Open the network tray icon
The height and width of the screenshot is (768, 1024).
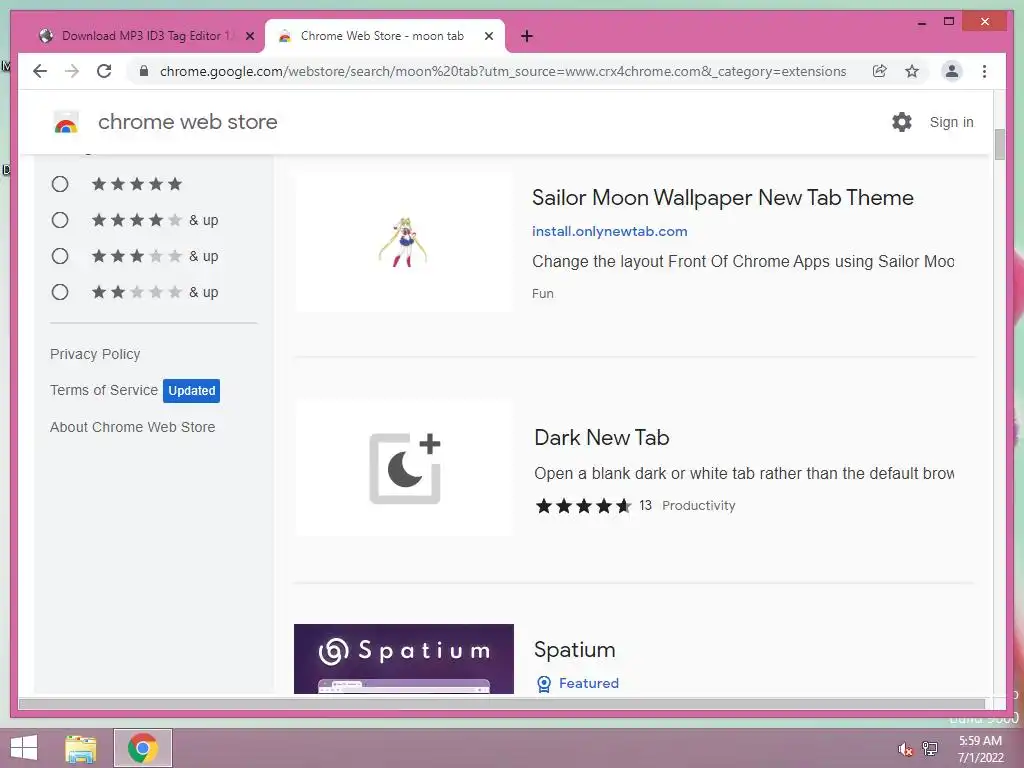click(x=929, y=748)
